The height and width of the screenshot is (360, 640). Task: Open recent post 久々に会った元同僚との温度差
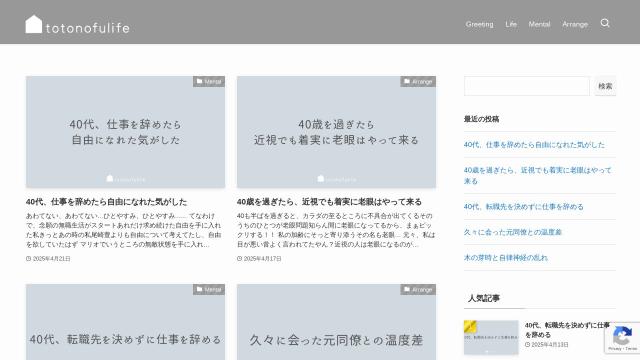(x=512, y=232)
